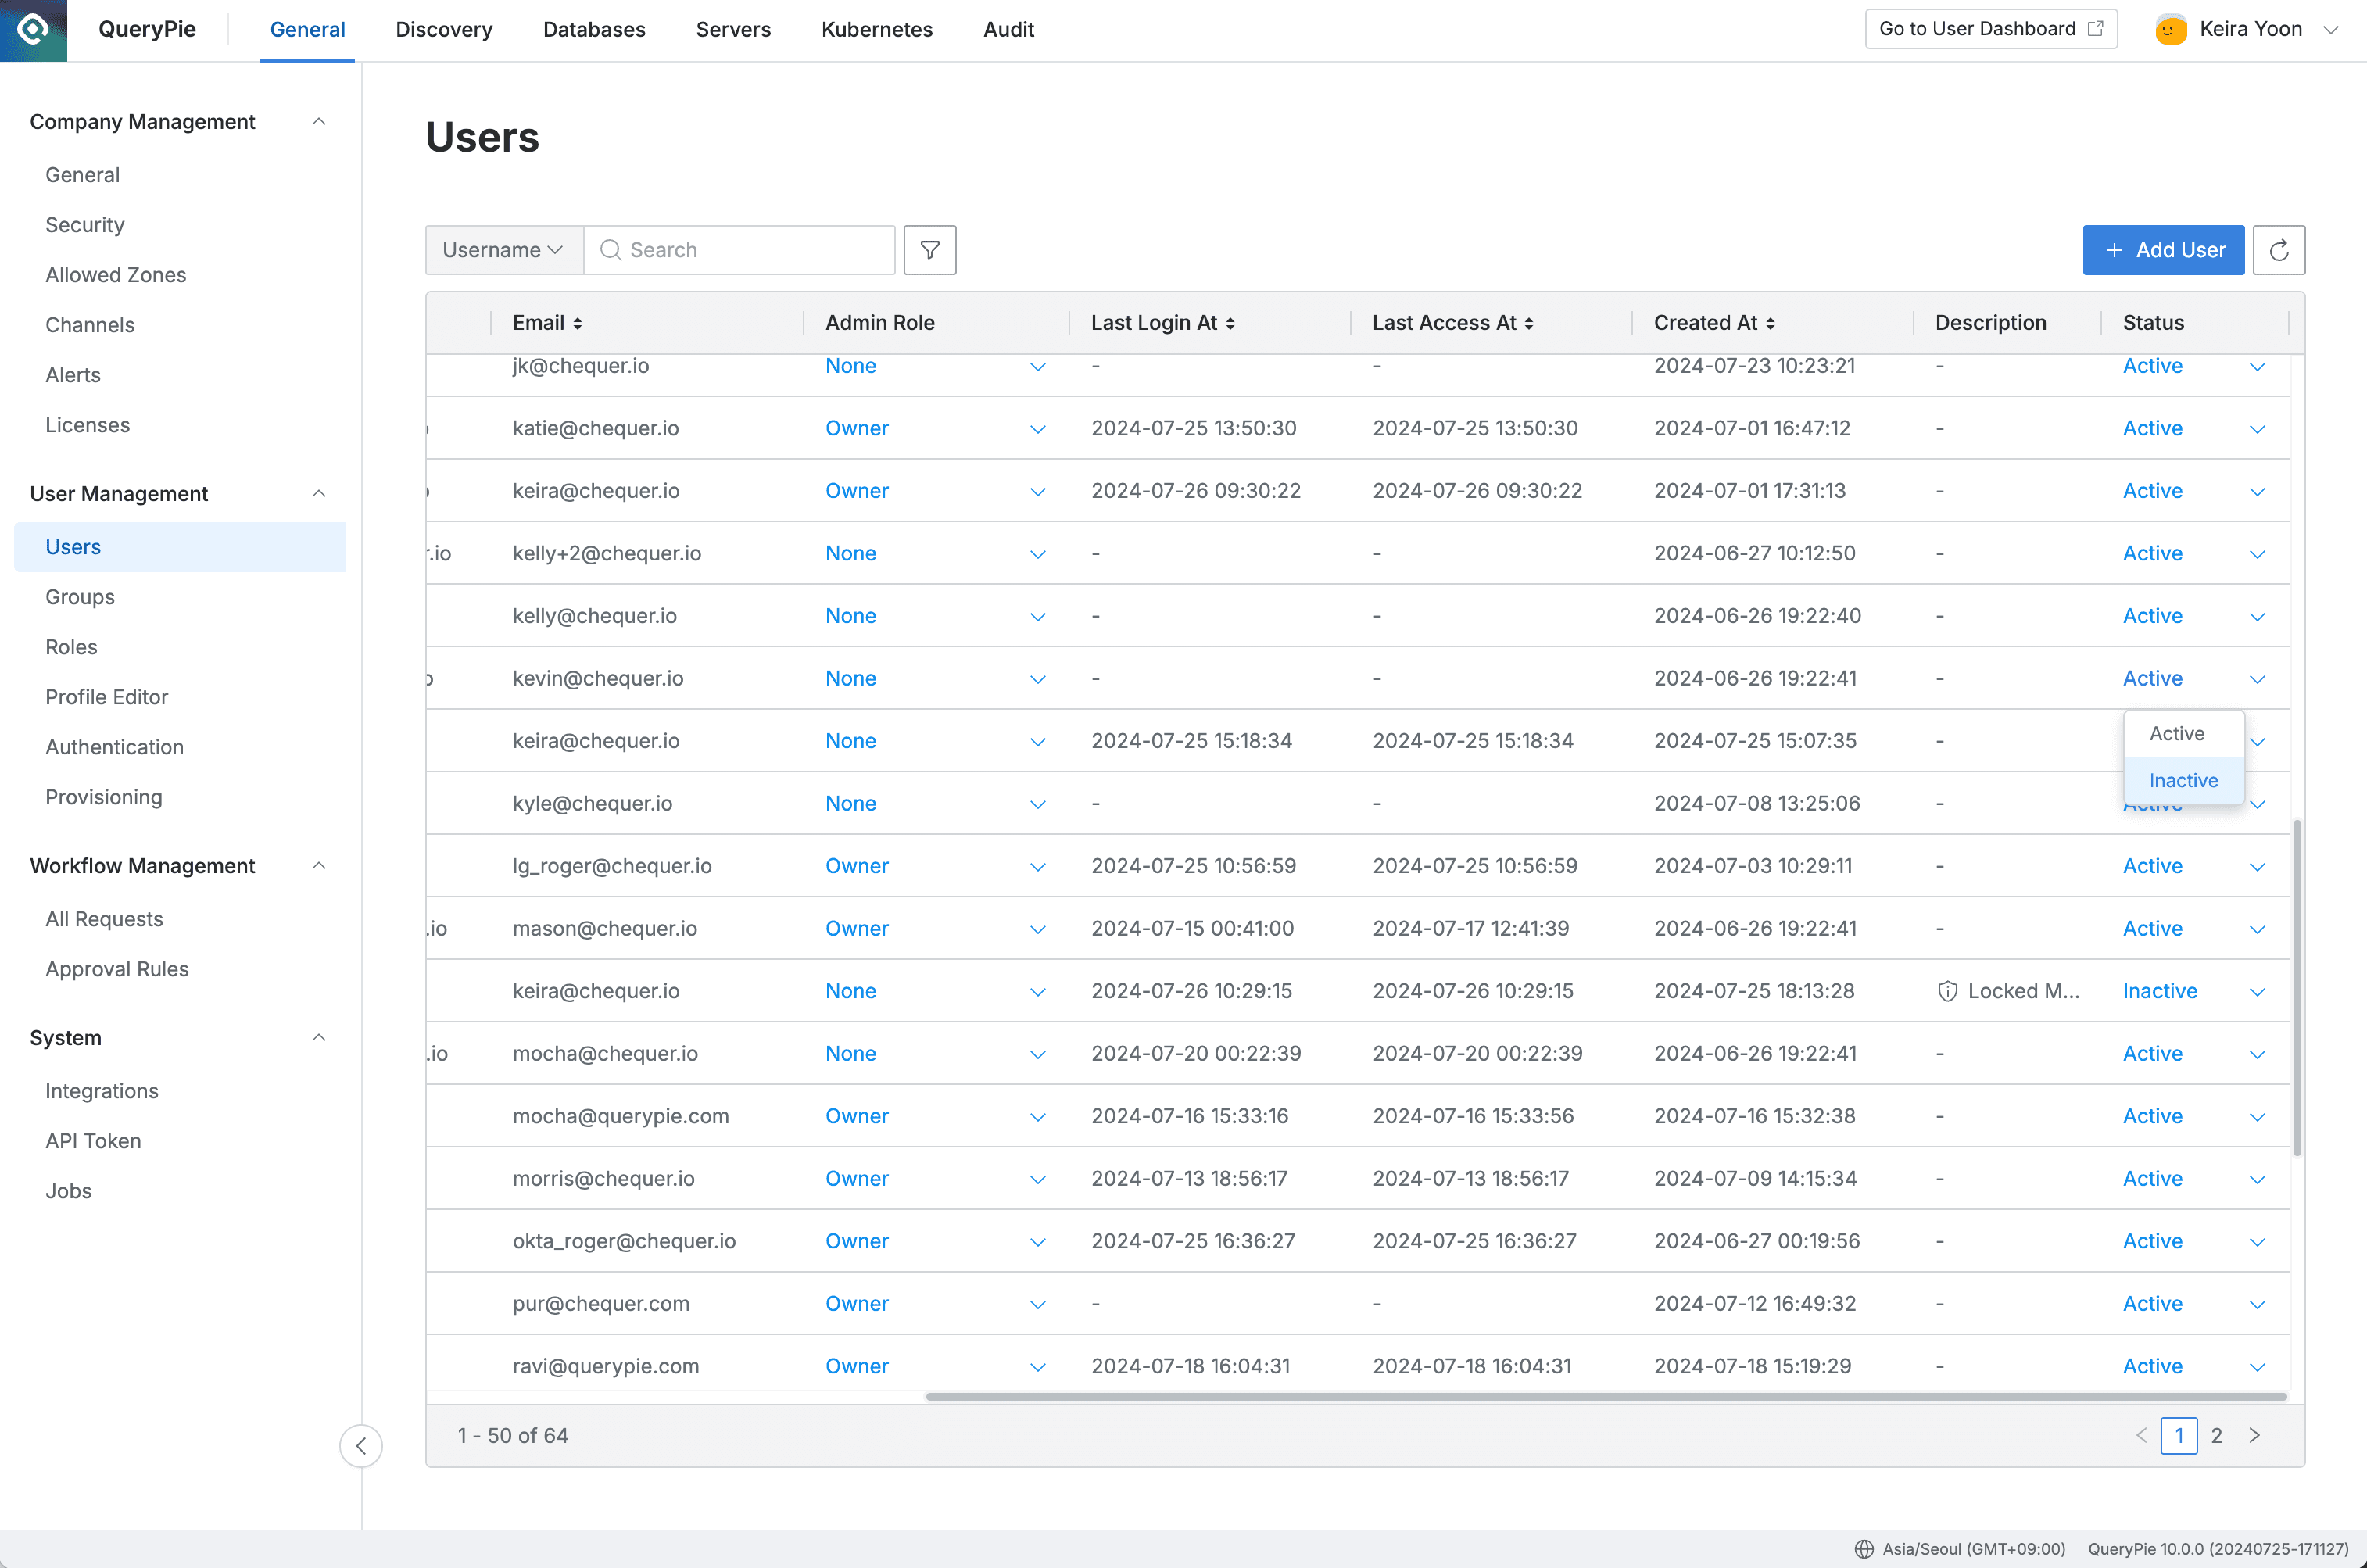Open the Admin Role dropdown for katie@chequer.io
This screenshot has height=1568, width=2367.
(x=1037, y=429)
